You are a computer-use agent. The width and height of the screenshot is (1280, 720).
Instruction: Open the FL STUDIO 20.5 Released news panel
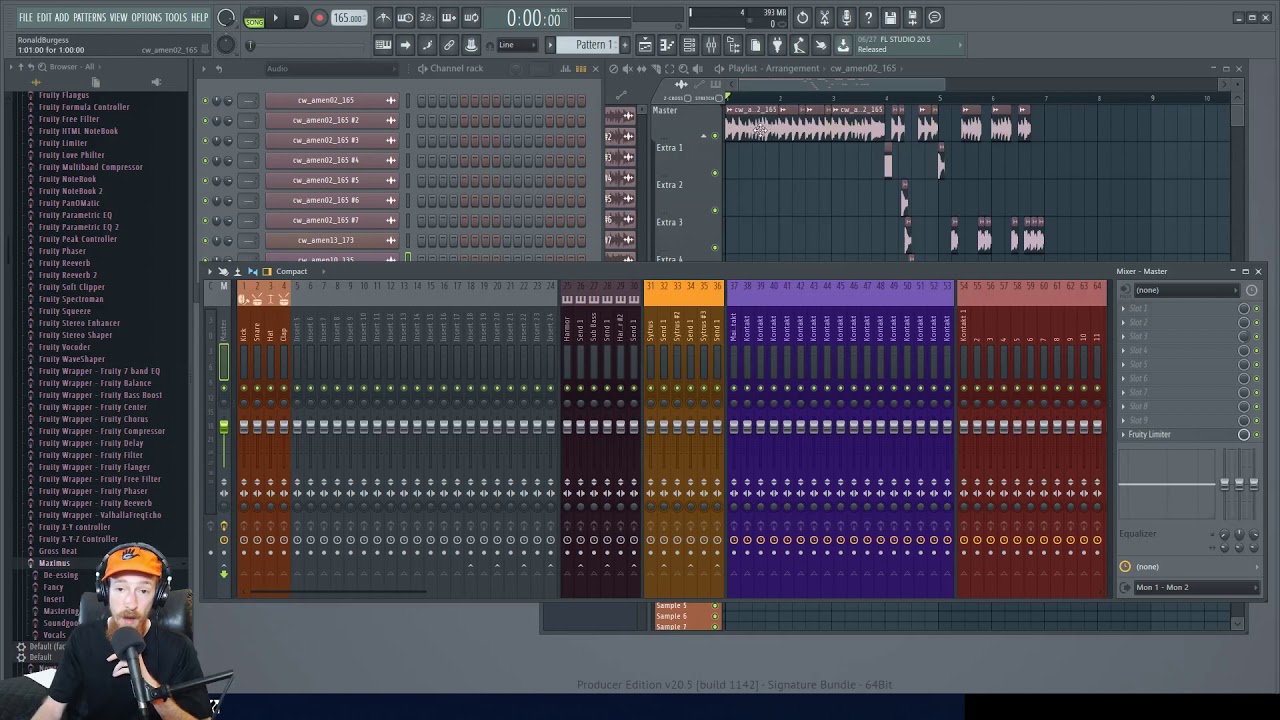(908, 44)
